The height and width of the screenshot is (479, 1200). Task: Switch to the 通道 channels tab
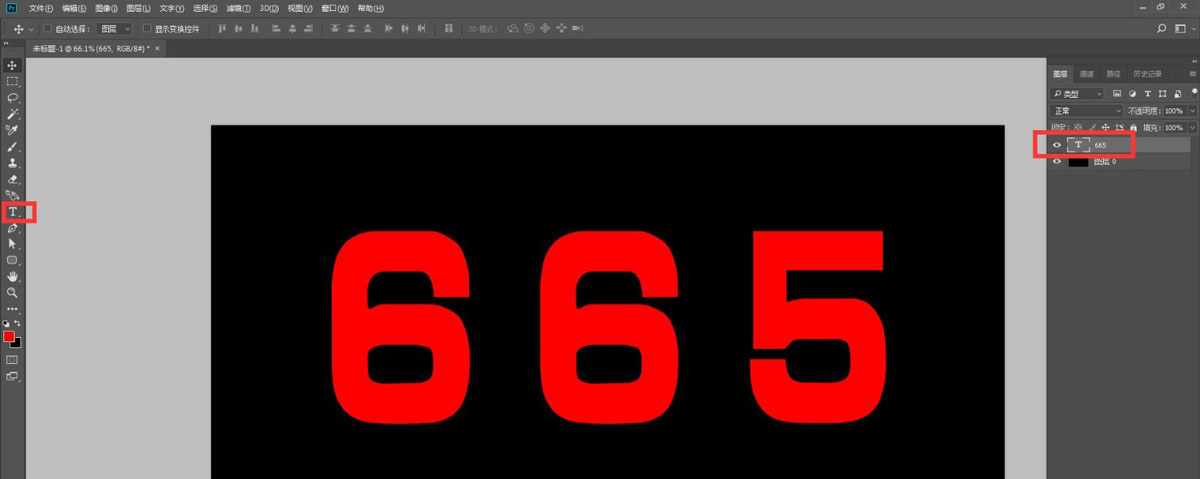(x=1086, y=74)
